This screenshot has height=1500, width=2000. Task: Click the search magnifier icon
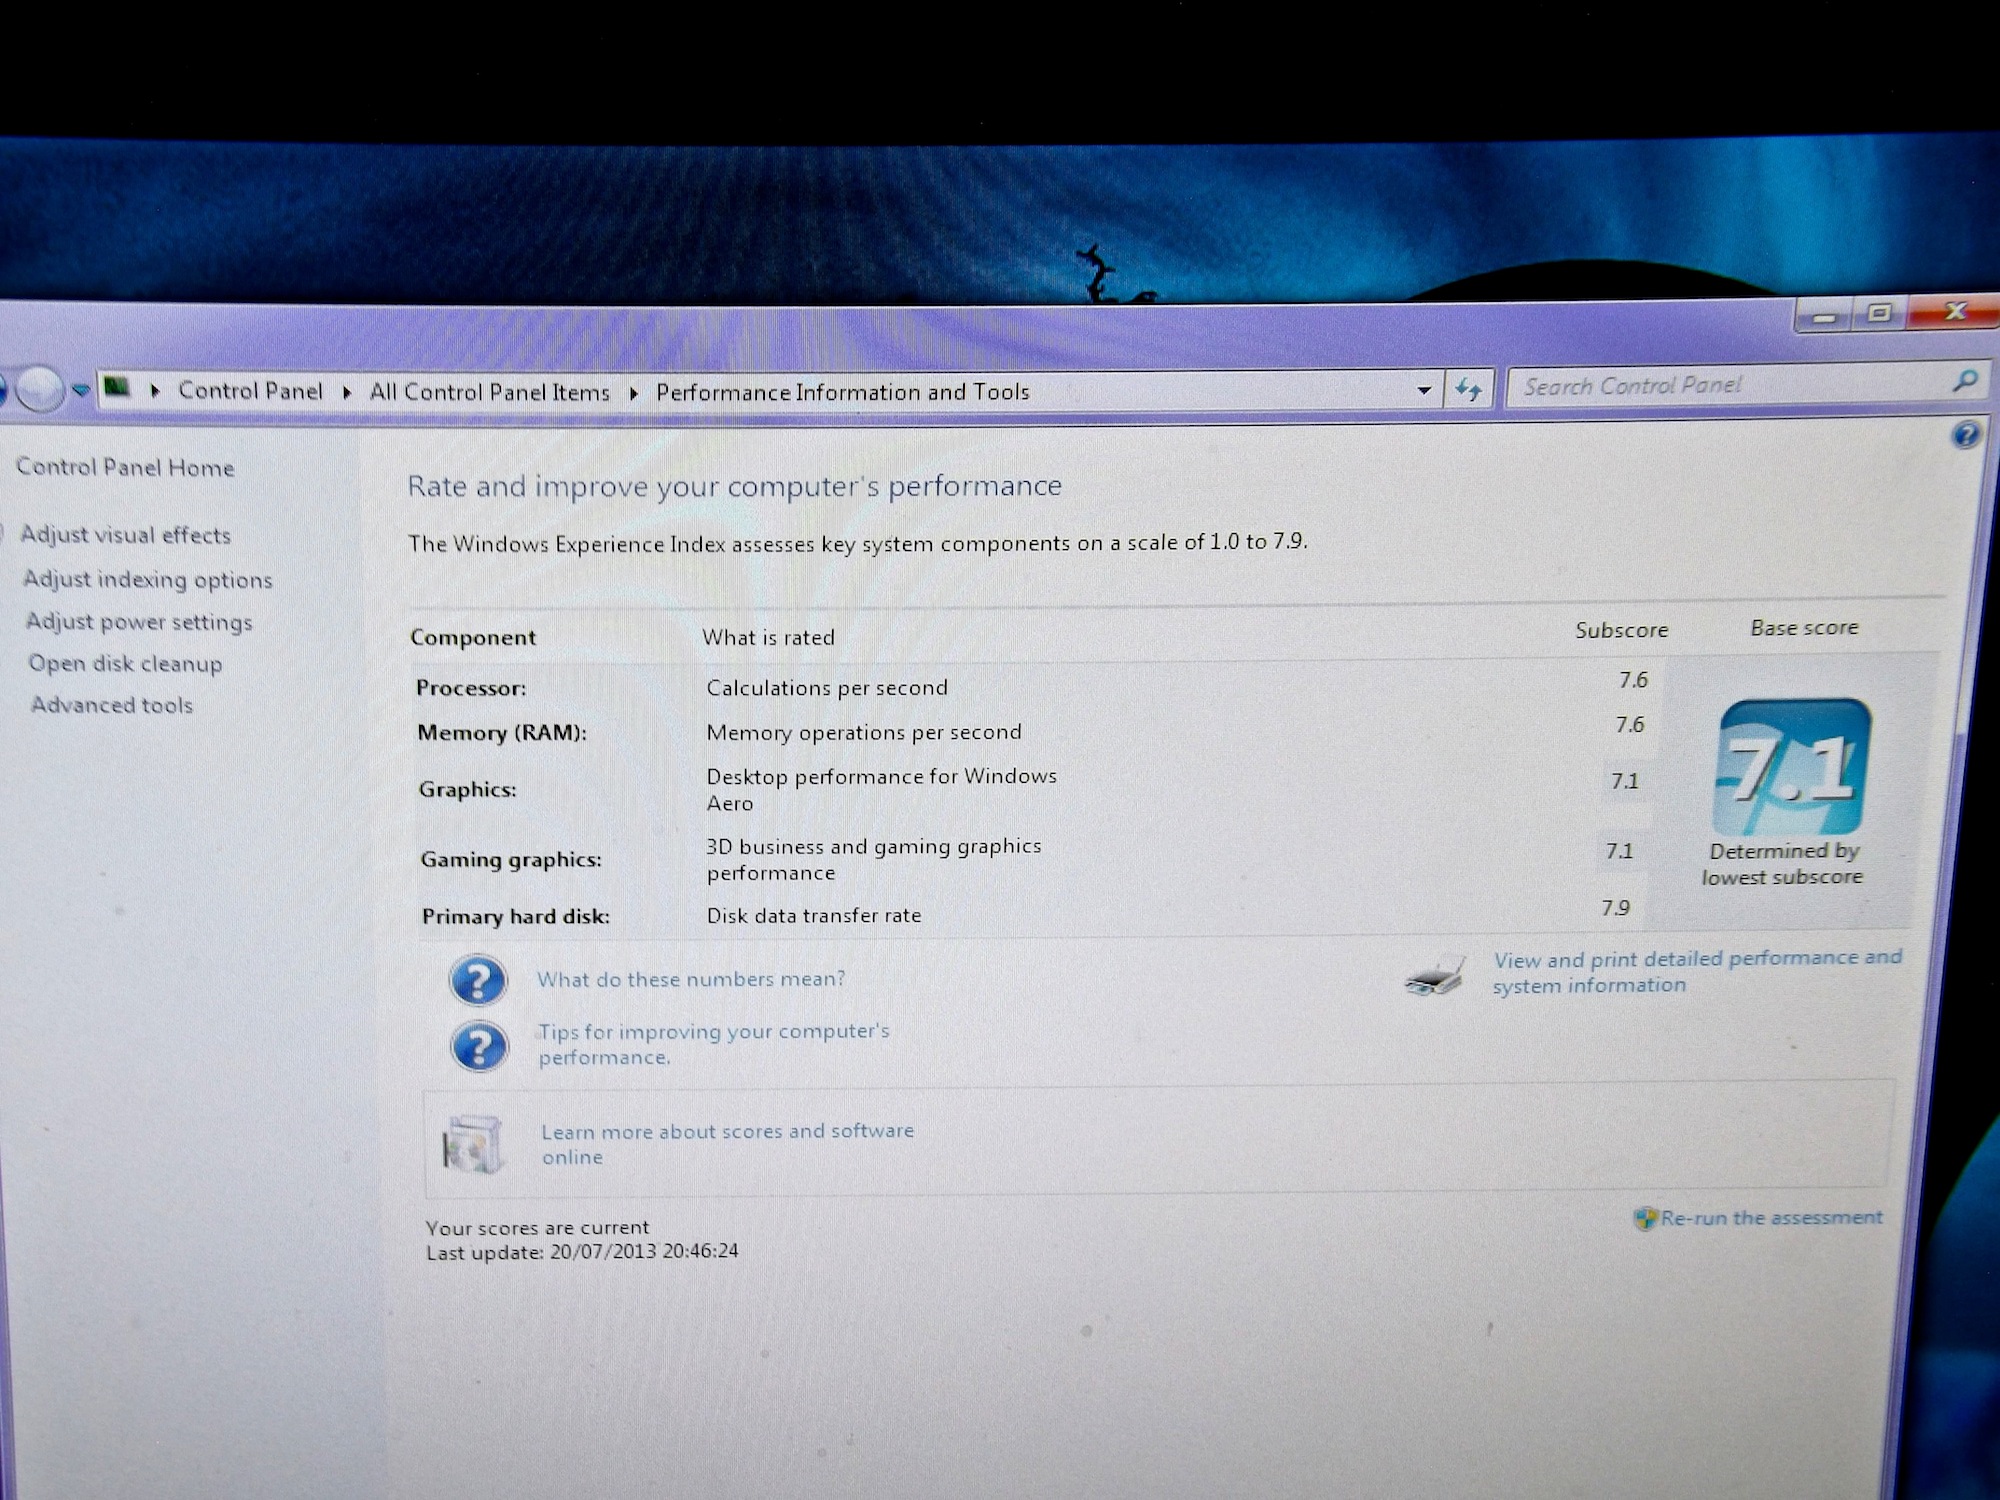pos(1964,382)
